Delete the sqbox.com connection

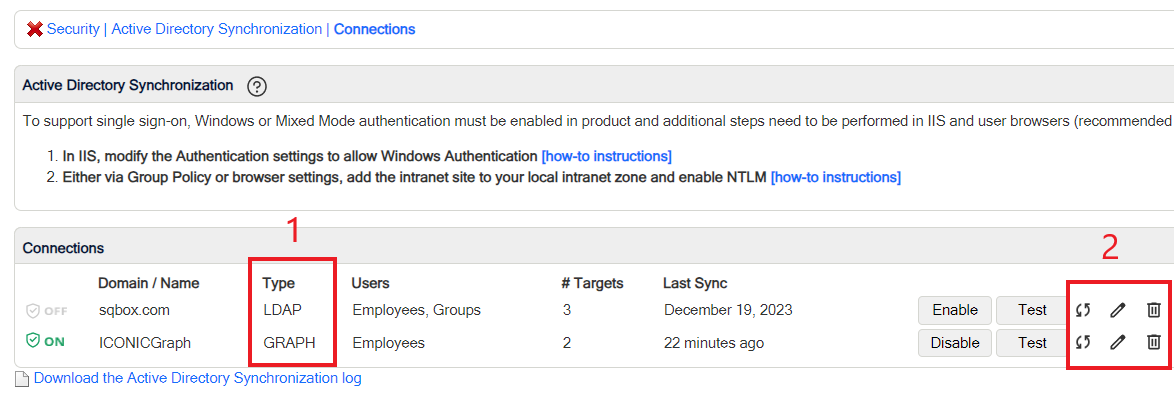[x=1154, y=310]
